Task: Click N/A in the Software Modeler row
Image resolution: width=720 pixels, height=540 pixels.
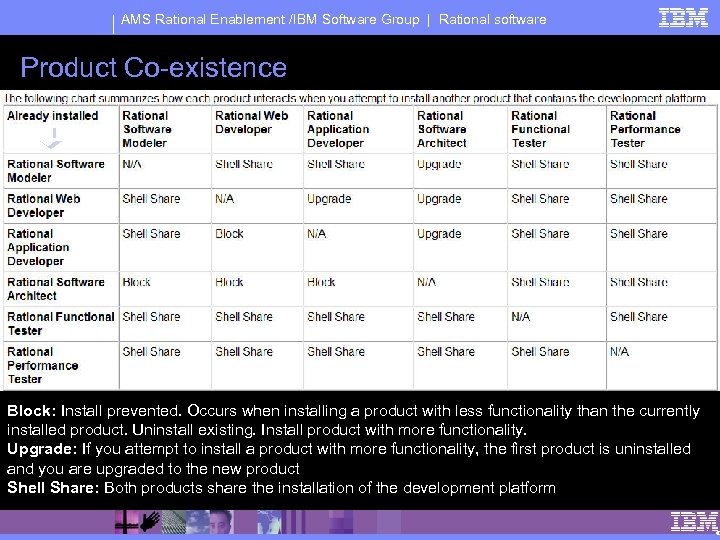Action: pos(132,164)
